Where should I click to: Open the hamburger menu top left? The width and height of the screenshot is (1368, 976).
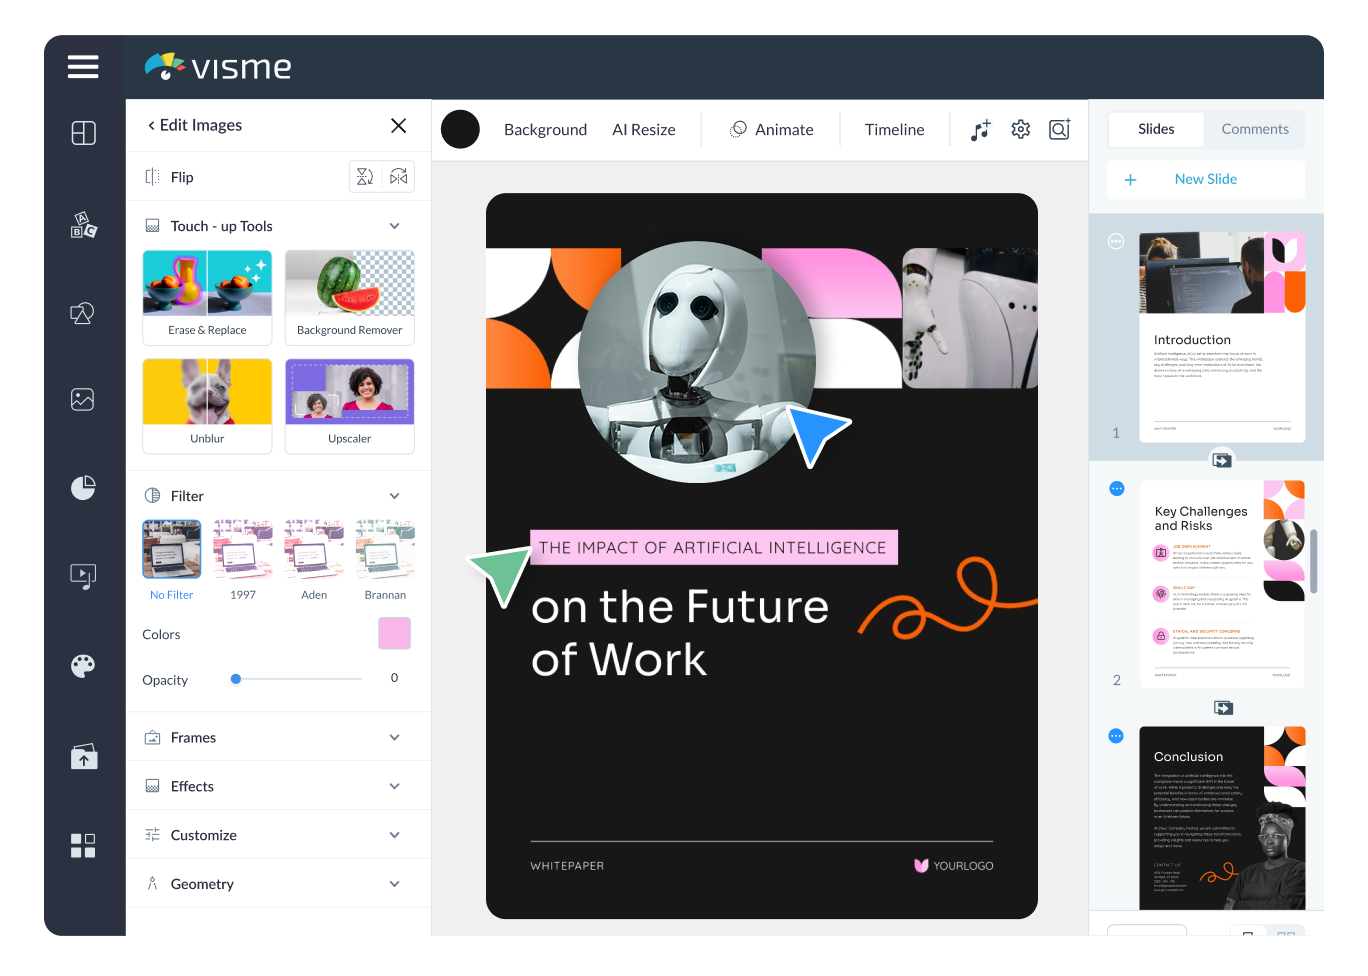pos(83,67)
